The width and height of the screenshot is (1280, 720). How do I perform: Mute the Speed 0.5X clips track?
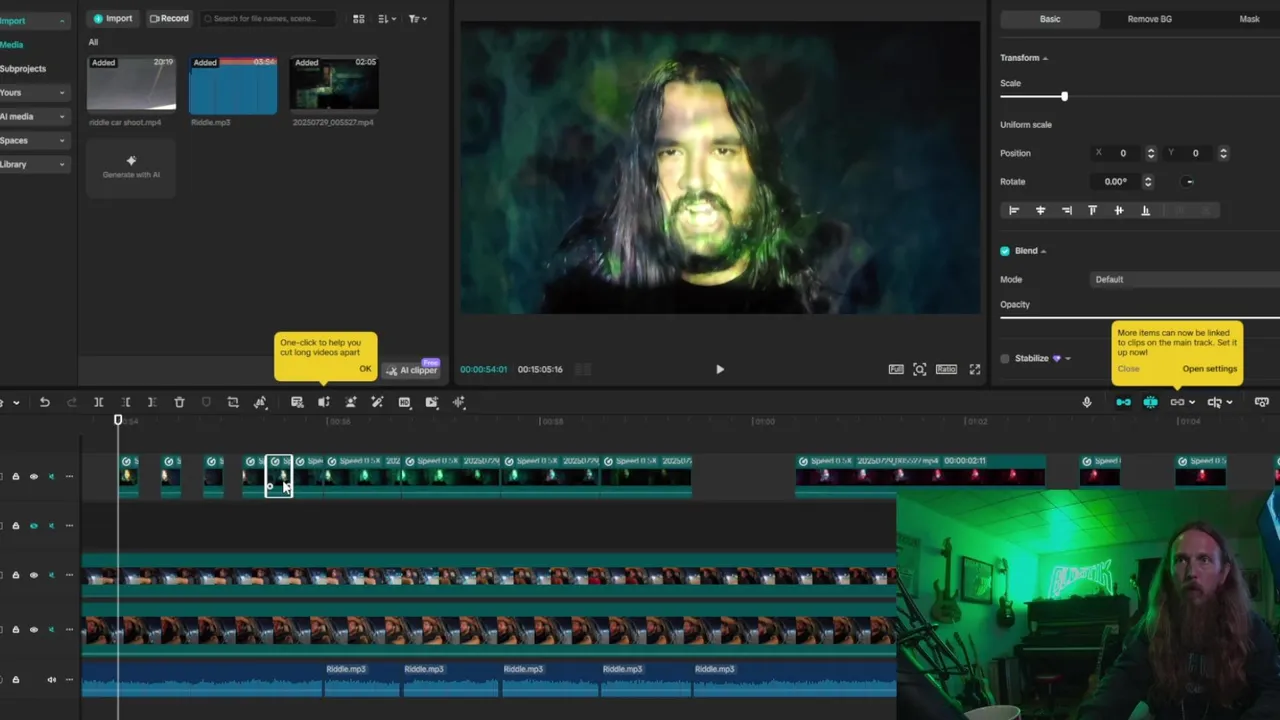(x=51, y=476)
